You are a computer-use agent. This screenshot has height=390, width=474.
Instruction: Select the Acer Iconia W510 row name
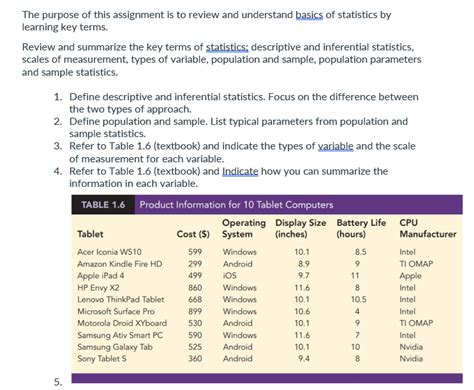[109, 252]
